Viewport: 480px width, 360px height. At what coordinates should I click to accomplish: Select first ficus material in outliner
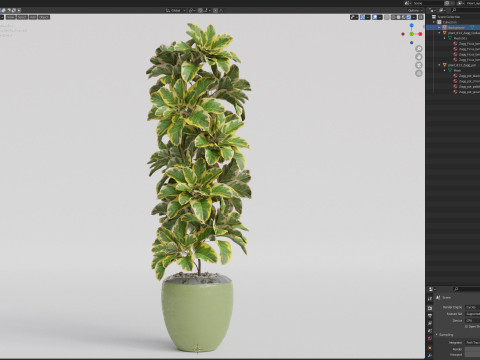point(469,44)
